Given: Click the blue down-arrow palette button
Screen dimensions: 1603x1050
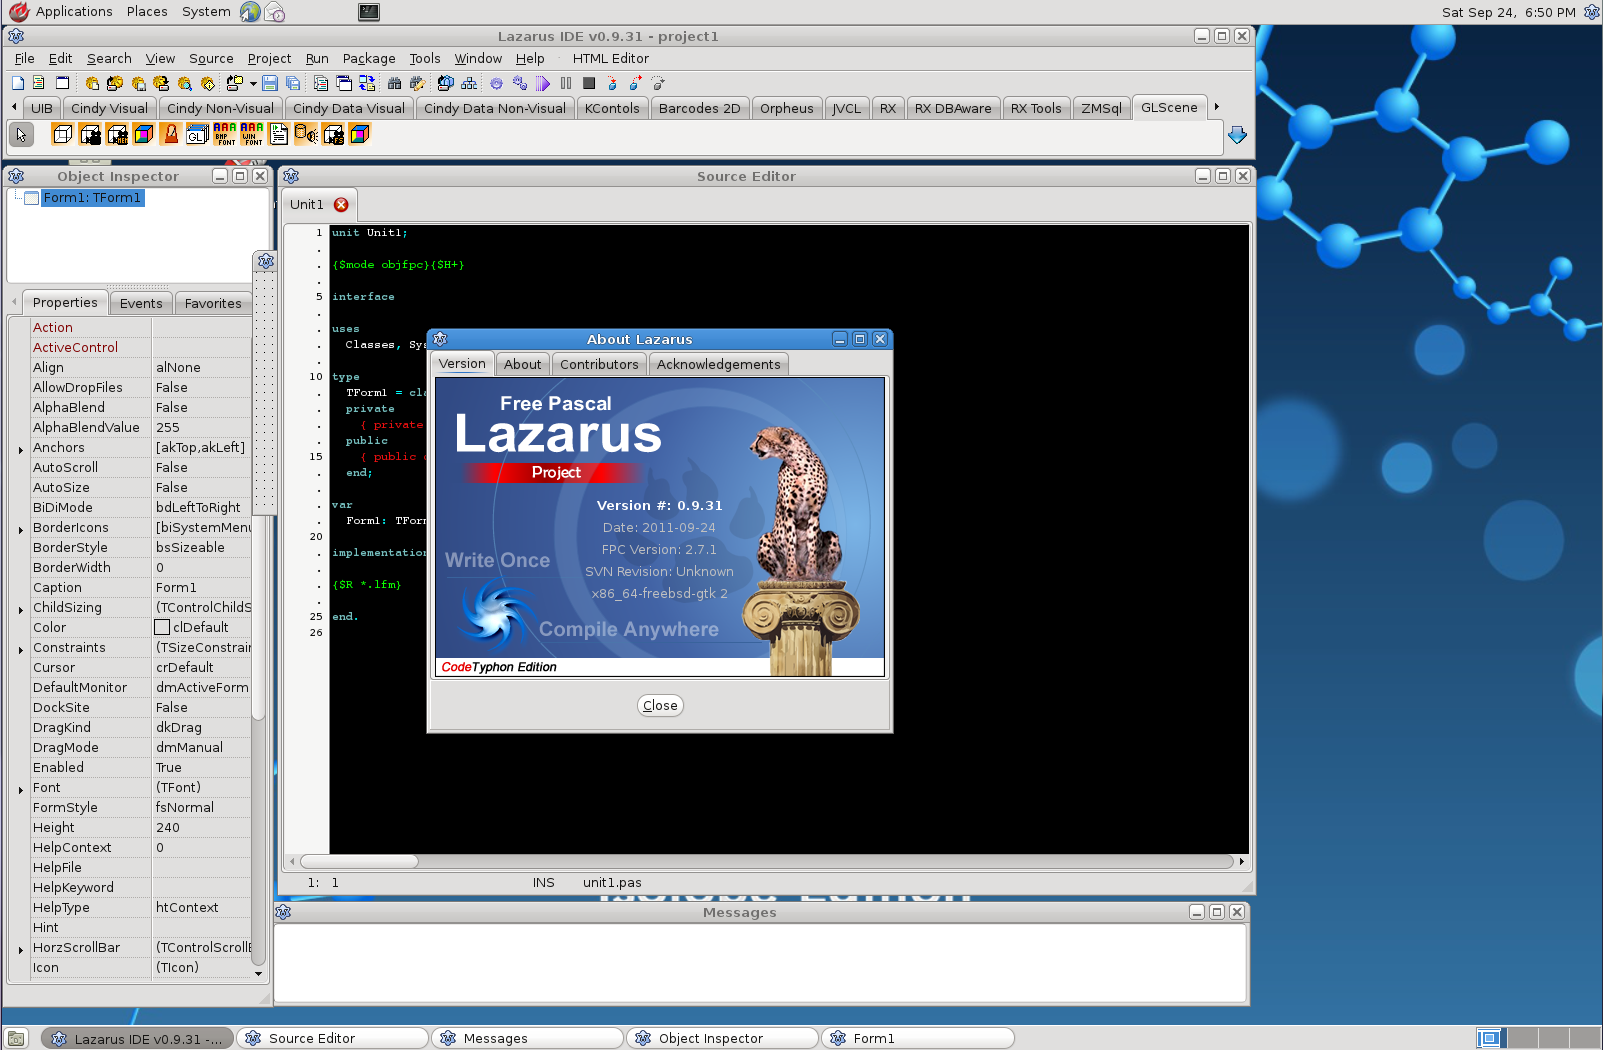Looking at the screenshot, I should (1237, 135).
